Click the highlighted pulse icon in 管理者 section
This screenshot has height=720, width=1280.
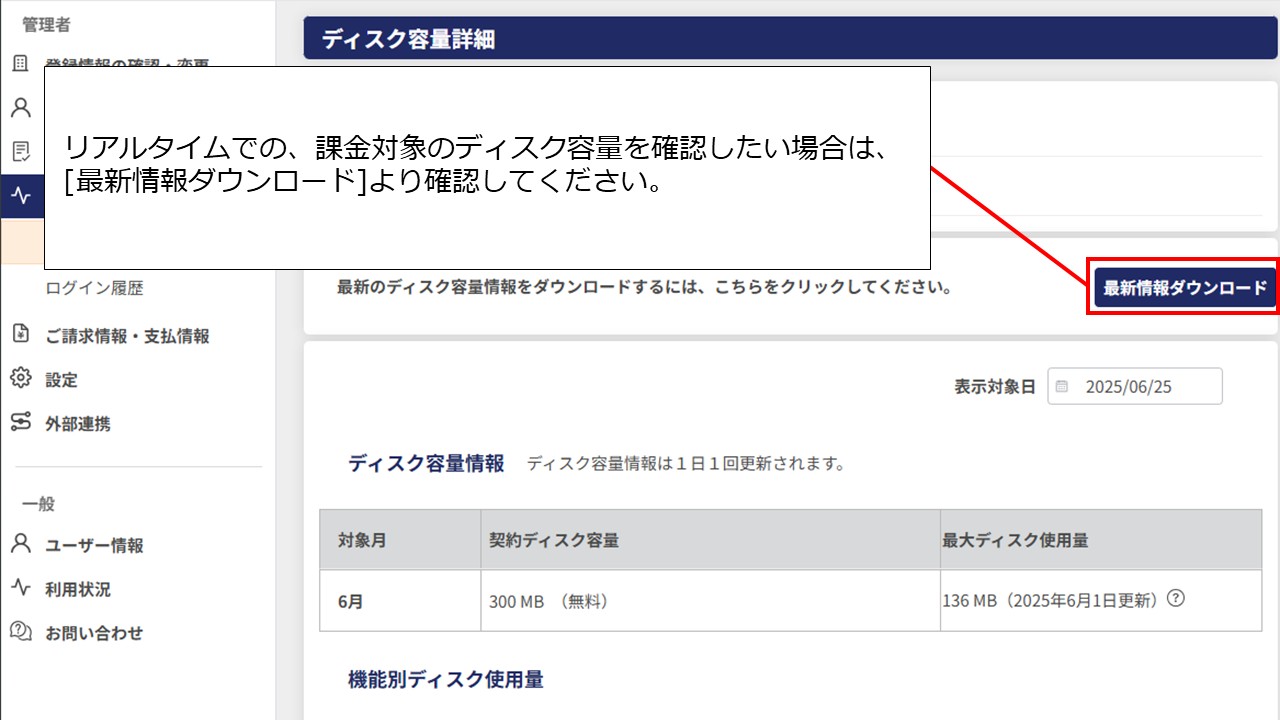click(x=20, y=195)
